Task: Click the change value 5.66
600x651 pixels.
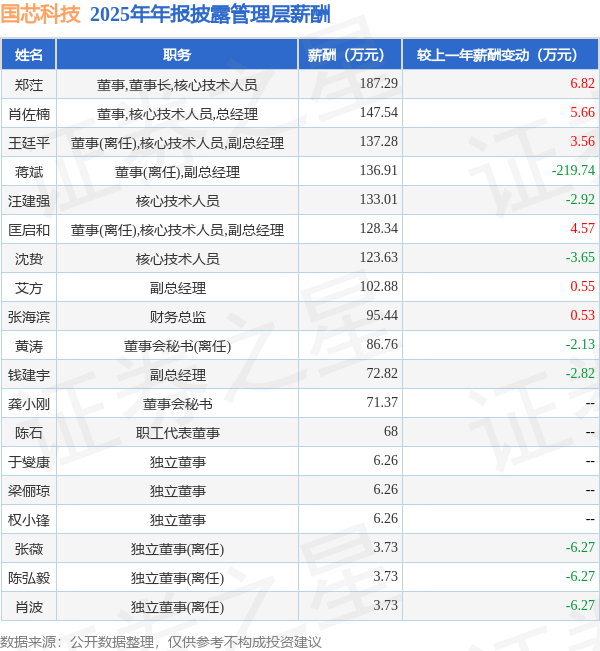Action: tap(583, 113)
